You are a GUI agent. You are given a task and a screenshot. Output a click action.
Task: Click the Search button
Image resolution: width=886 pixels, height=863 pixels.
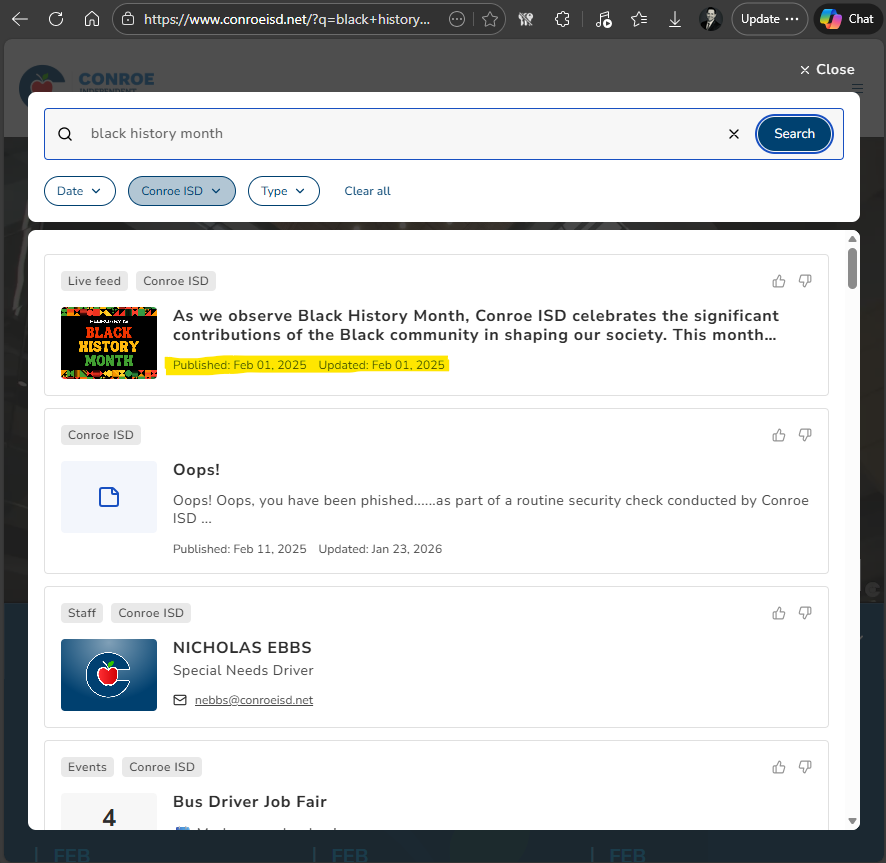pyautogui.click(x=794, y=134)
